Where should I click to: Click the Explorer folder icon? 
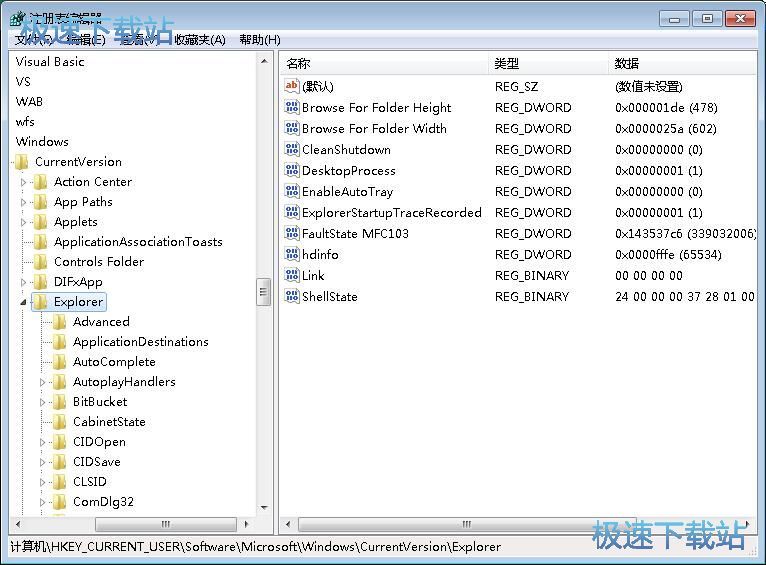coord(41,302)
